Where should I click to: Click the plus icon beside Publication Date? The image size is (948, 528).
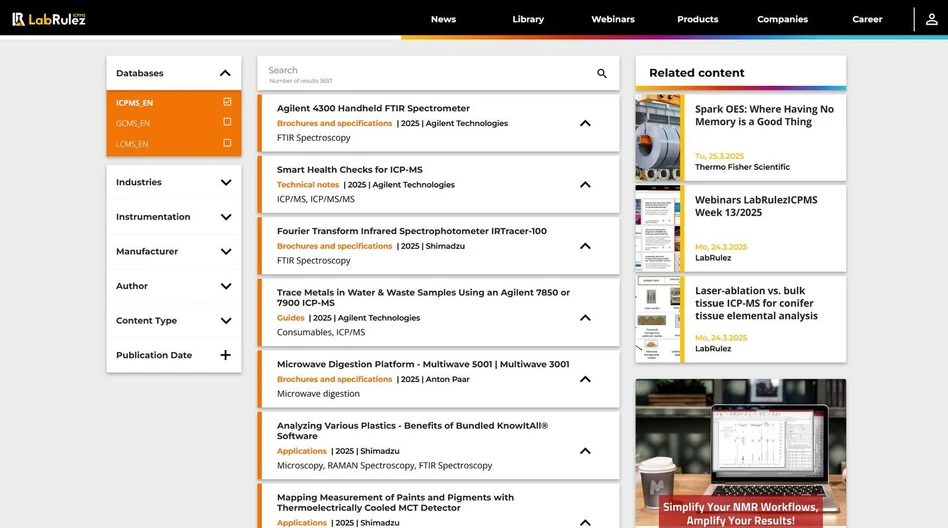[x=225, y=355]
